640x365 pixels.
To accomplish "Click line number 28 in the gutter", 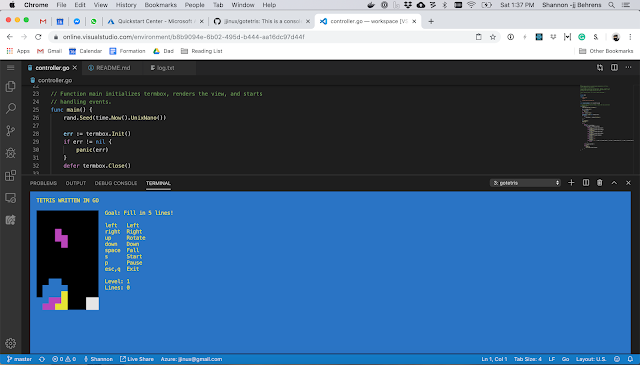I will [x=36, y=134].
